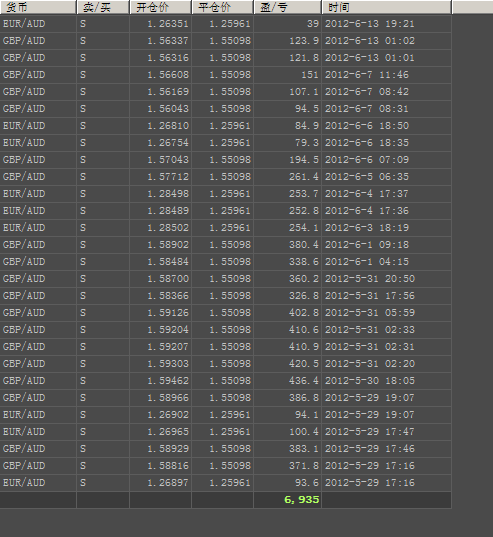Click the time cell 2012-6-1 04:15
The width and height of the screenshot is (493, 537).
(x=367, y=262)
